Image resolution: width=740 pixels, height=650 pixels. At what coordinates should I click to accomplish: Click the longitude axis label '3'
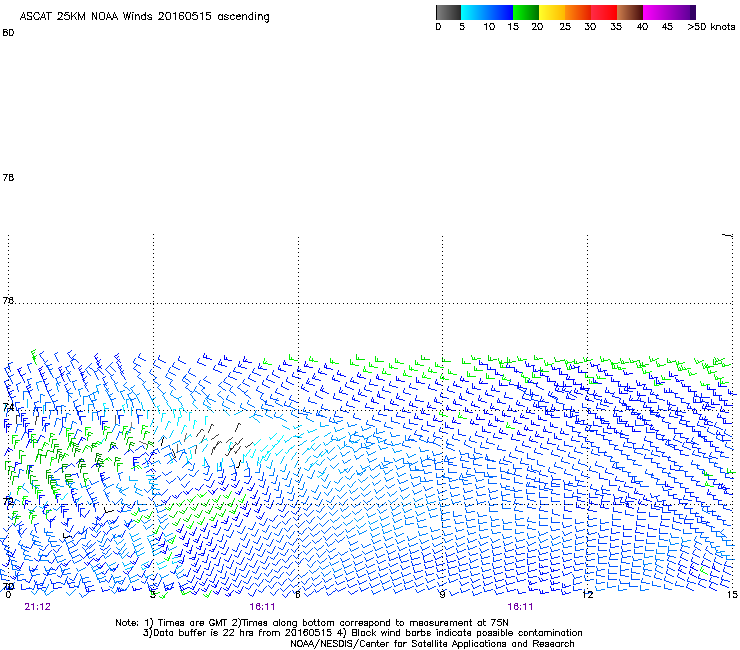153,594
